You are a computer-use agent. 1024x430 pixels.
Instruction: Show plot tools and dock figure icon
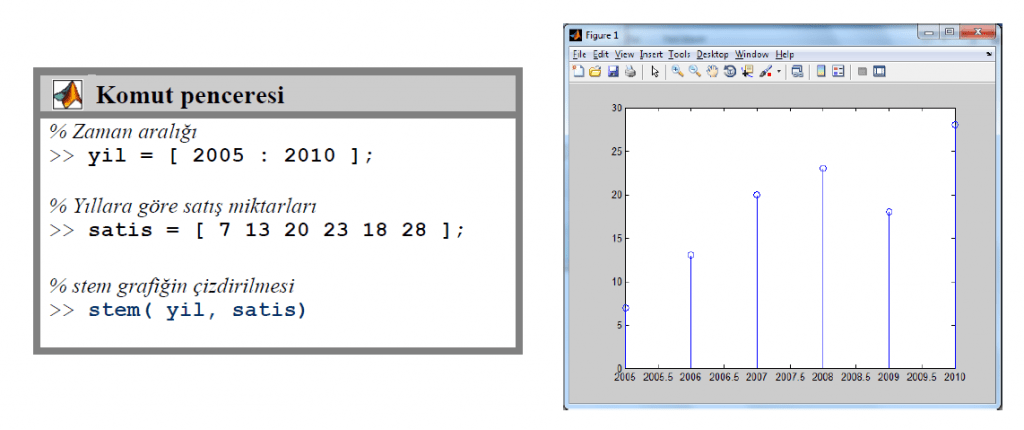(879, 71)
